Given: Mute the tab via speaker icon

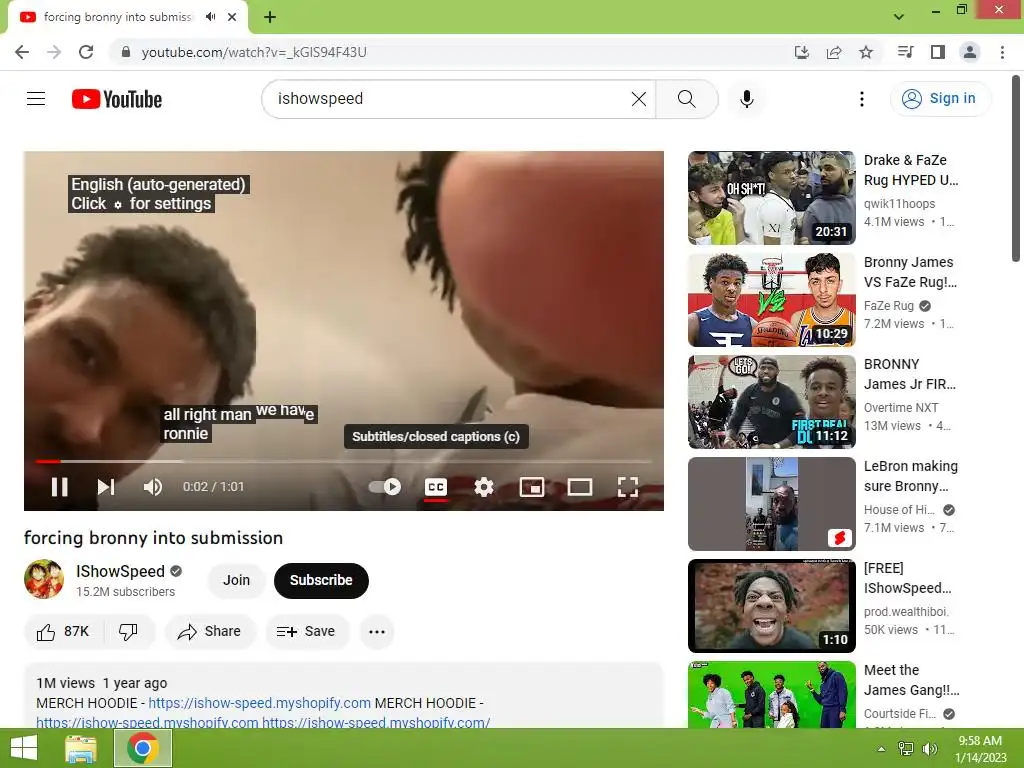Looking at the screenshot, I should click(x=210, y=17).
